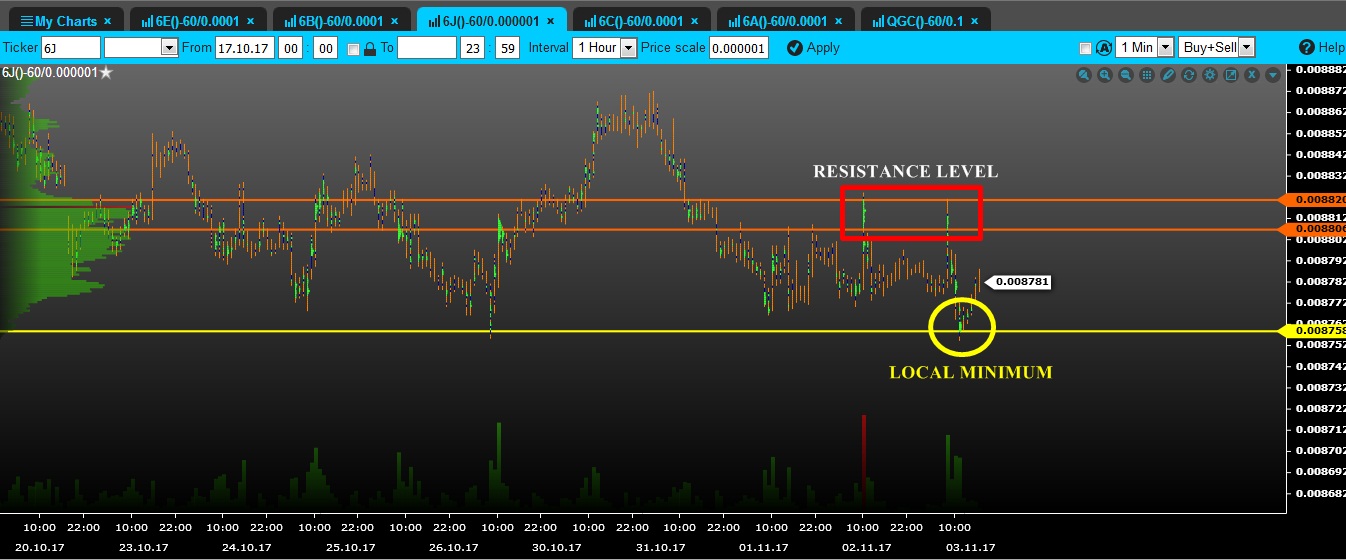Close the 6A()-60/0.0001 tab
Image resolution: width=1346 pixels, height=560 pixels.
(838, 21)
